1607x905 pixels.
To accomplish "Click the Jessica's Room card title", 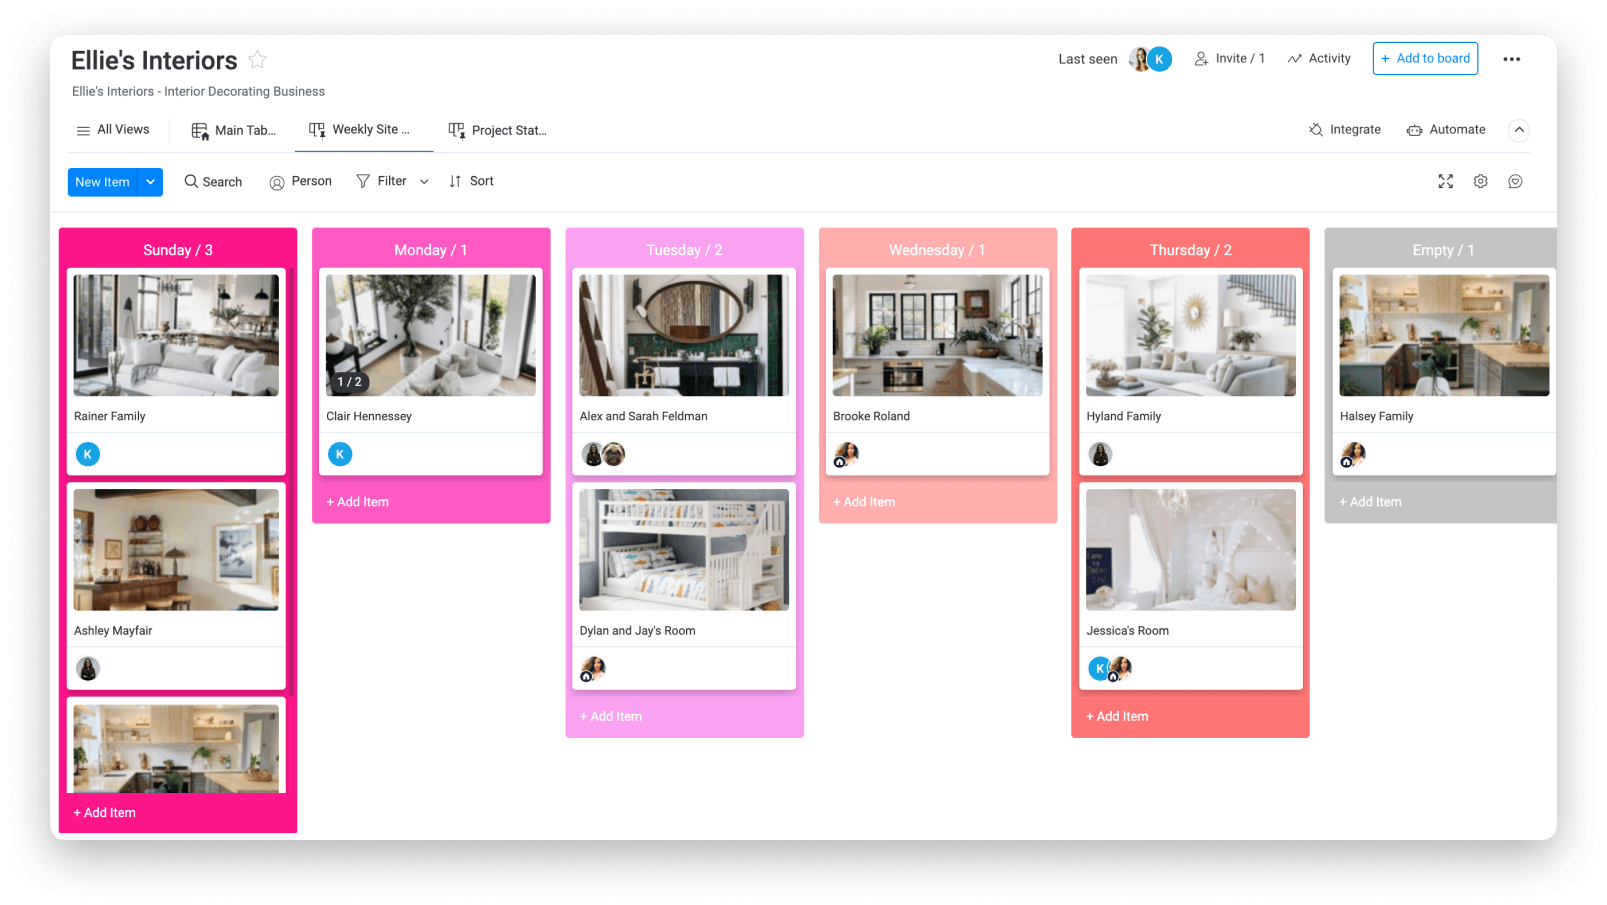I will [x=1127, y=631].
